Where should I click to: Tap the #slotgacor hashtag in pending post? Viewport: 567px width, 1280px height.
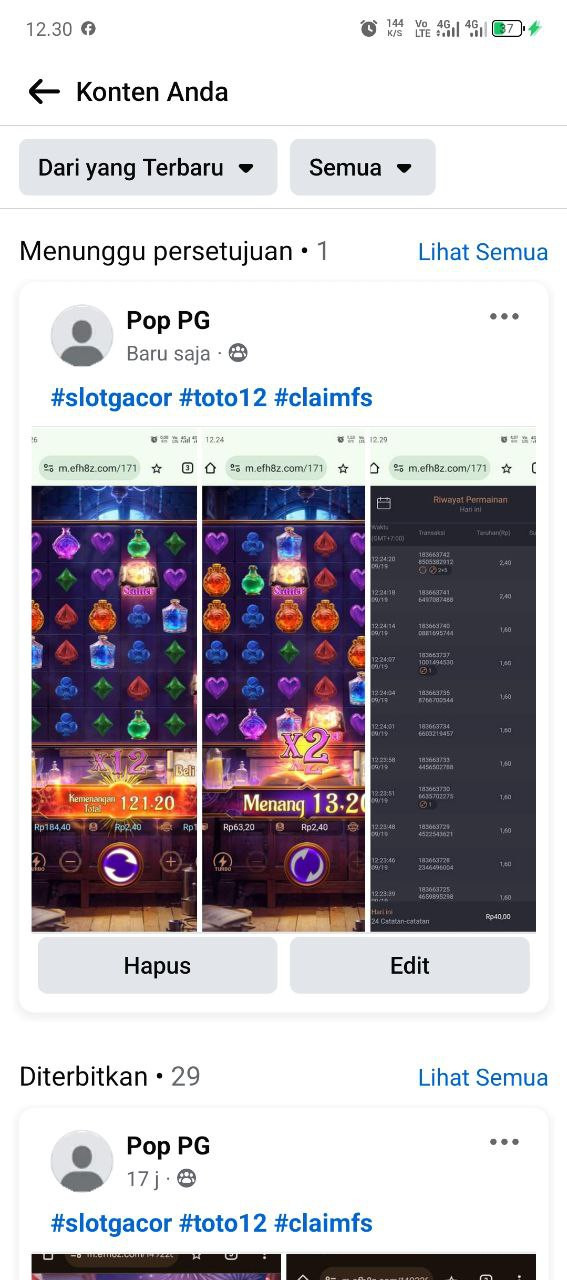[x=111, y=398]
